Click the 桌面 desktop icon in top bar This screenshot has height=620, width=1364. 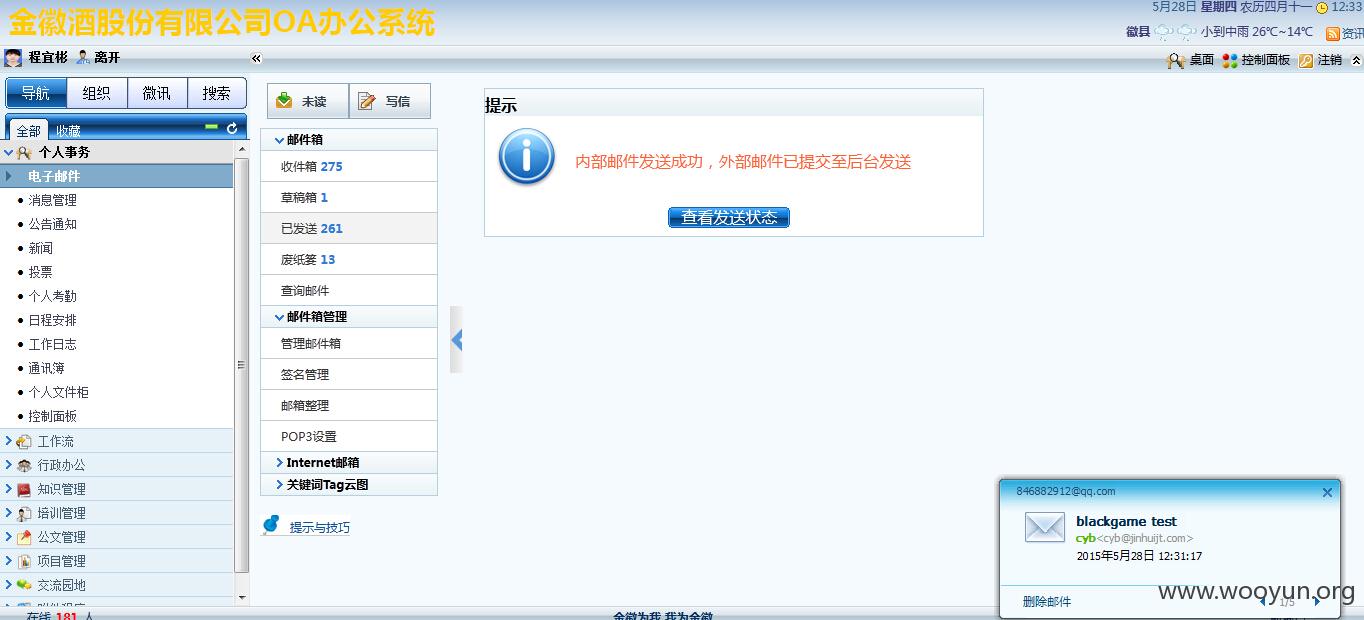click(1176, 60)
